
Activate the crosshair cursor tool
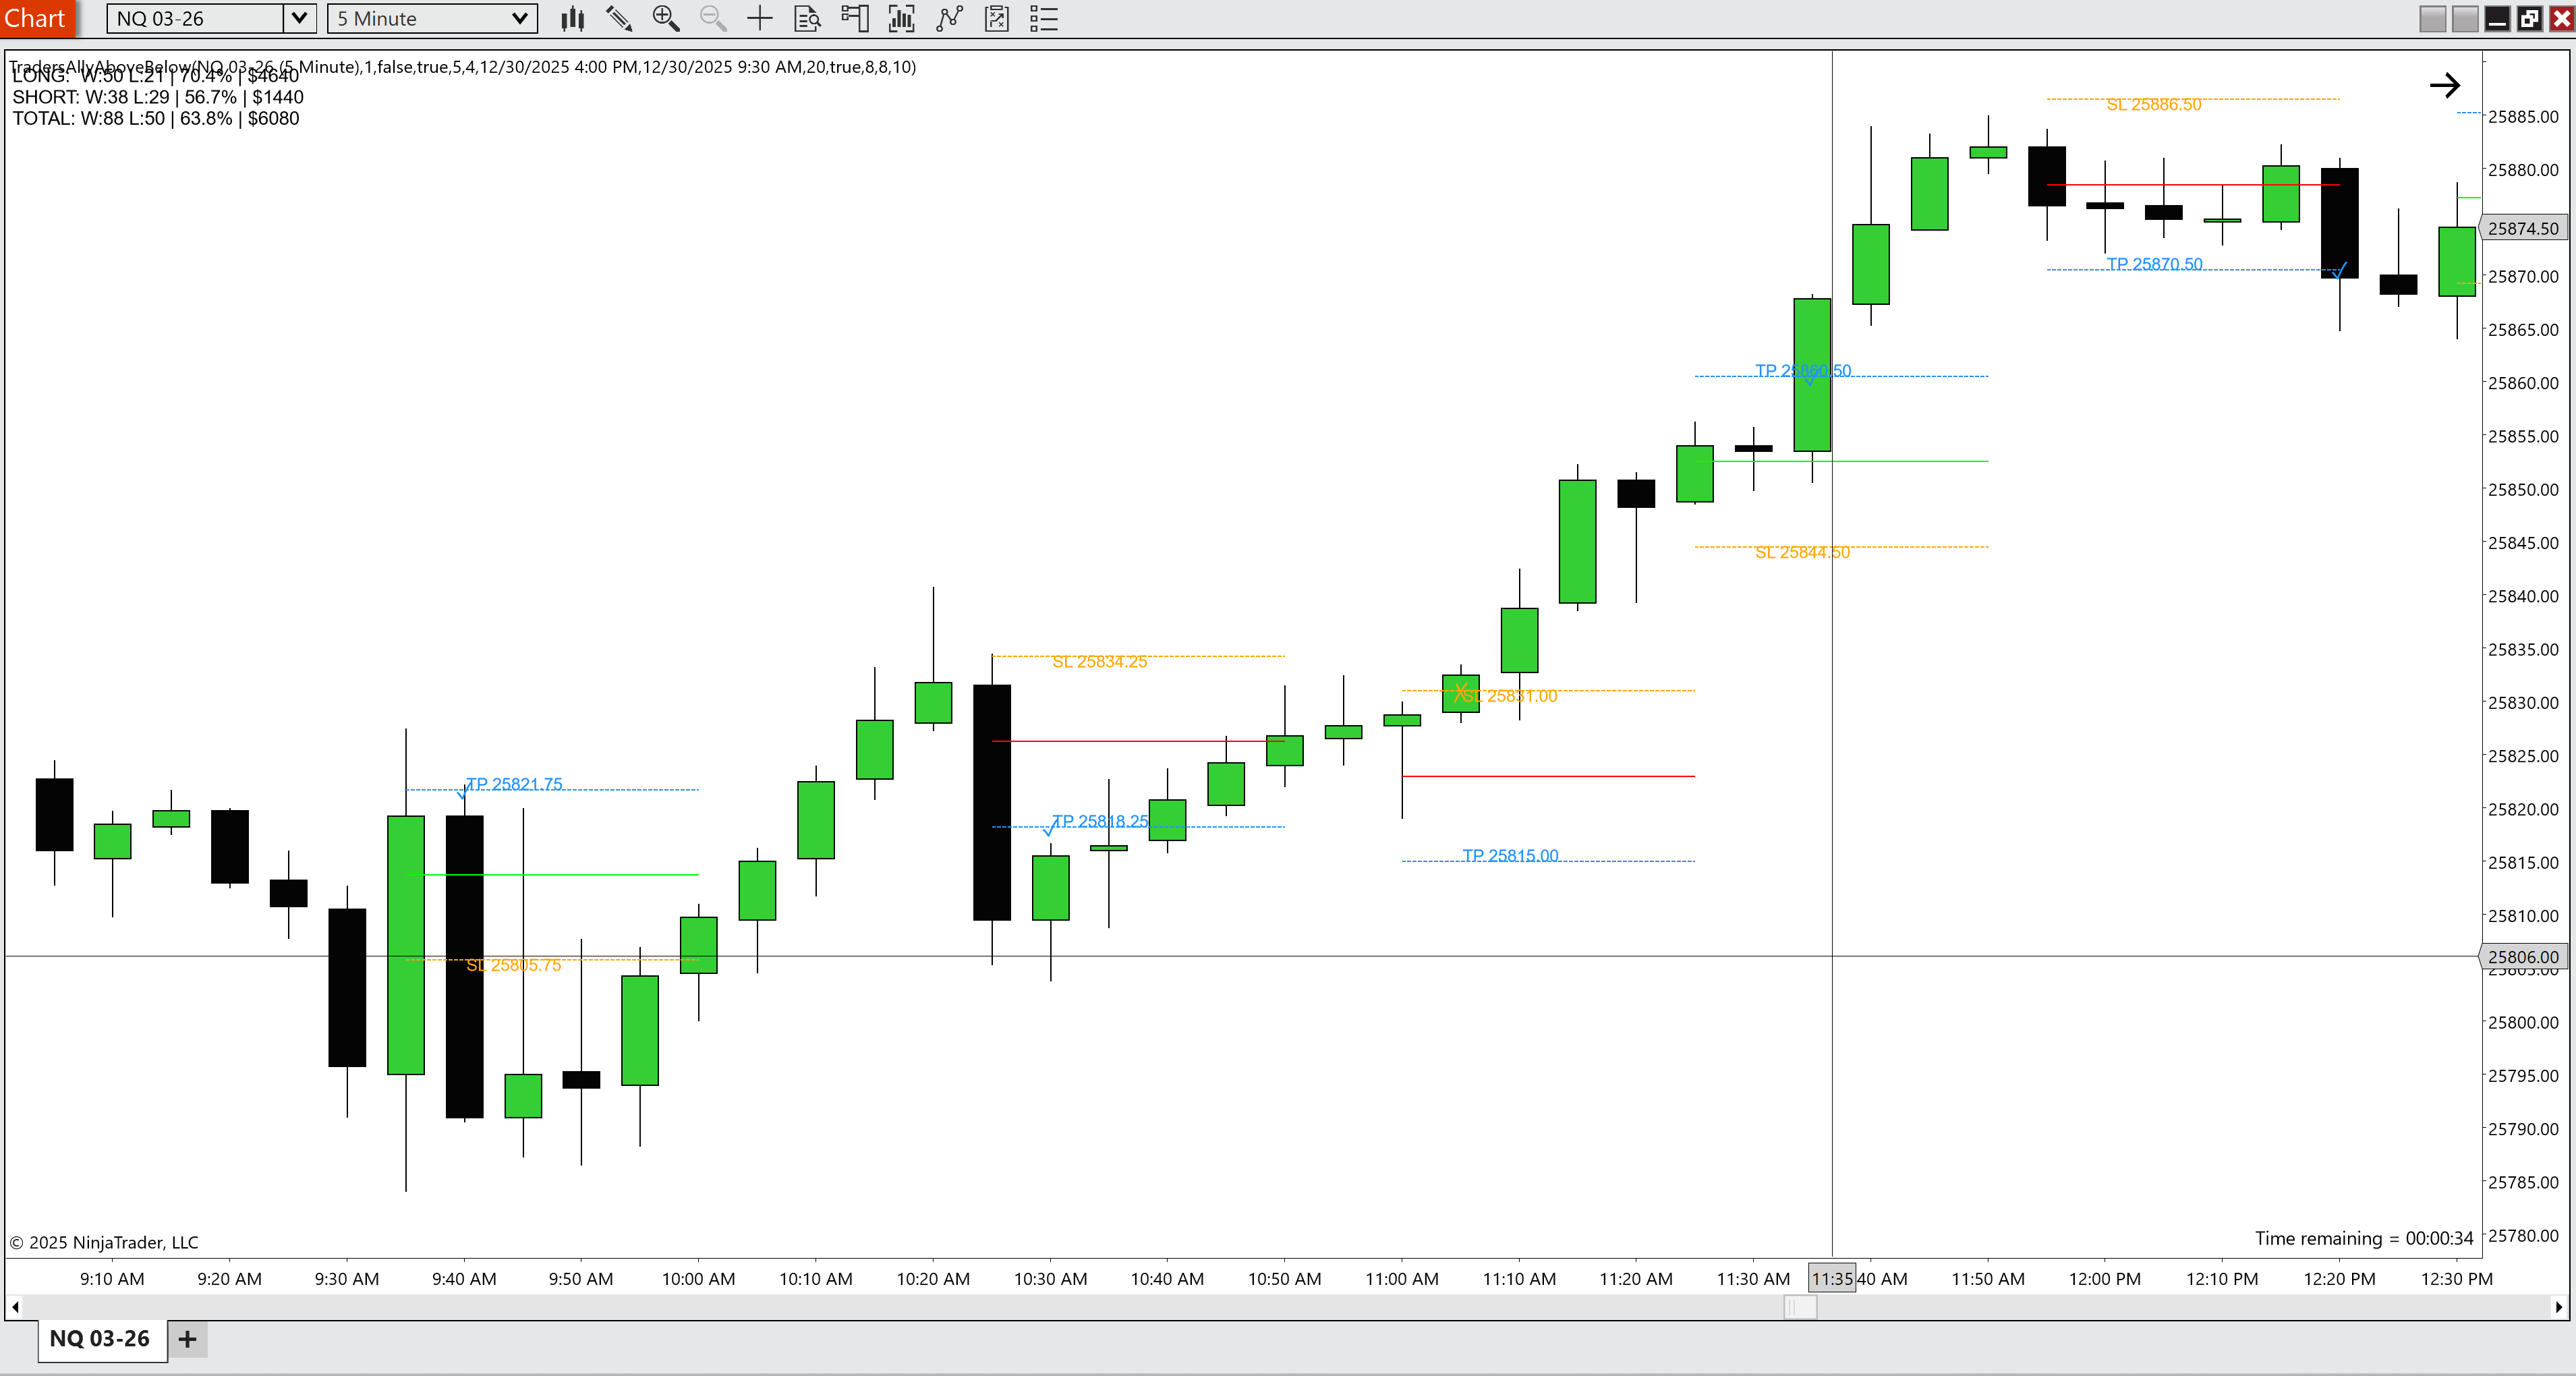(760, 18)
